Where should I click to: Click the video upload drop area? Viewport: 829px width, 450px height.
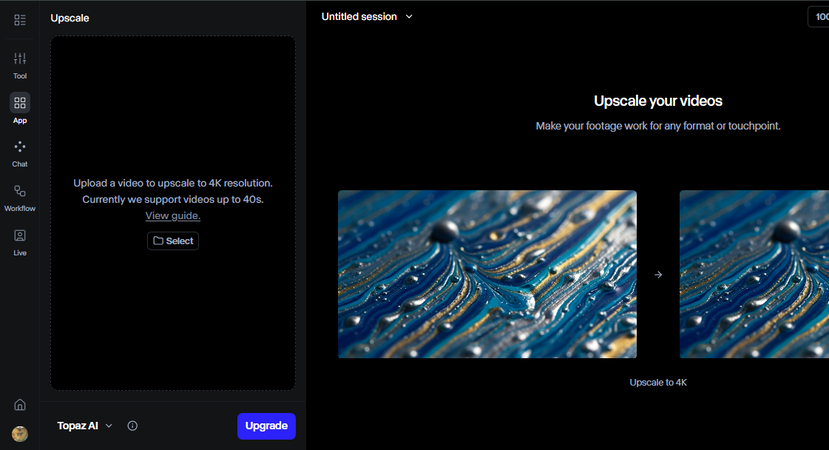[x=173, y=213]
